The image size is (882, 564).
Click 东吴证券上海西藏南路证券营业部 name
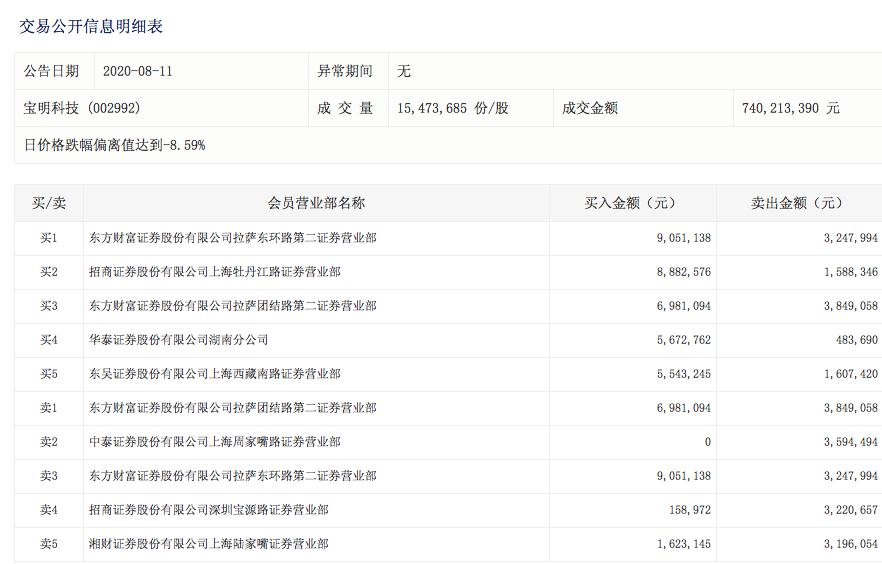click(x=215, y=374)
